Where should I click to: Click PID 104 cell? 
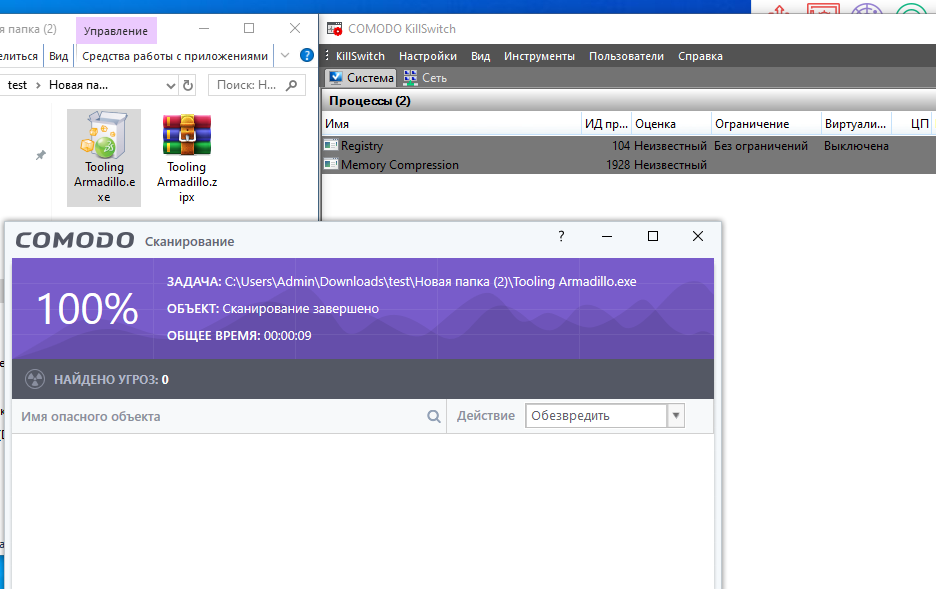(x=621, y=146)
